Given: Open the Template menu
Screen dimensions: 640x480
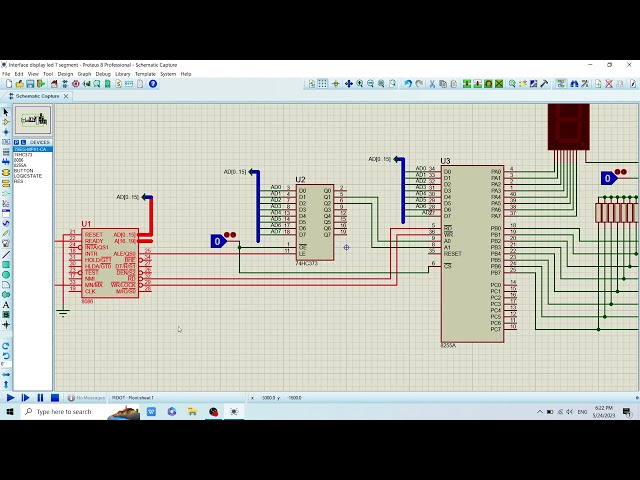Looking at the screenshot, I should tap(145, 74).
